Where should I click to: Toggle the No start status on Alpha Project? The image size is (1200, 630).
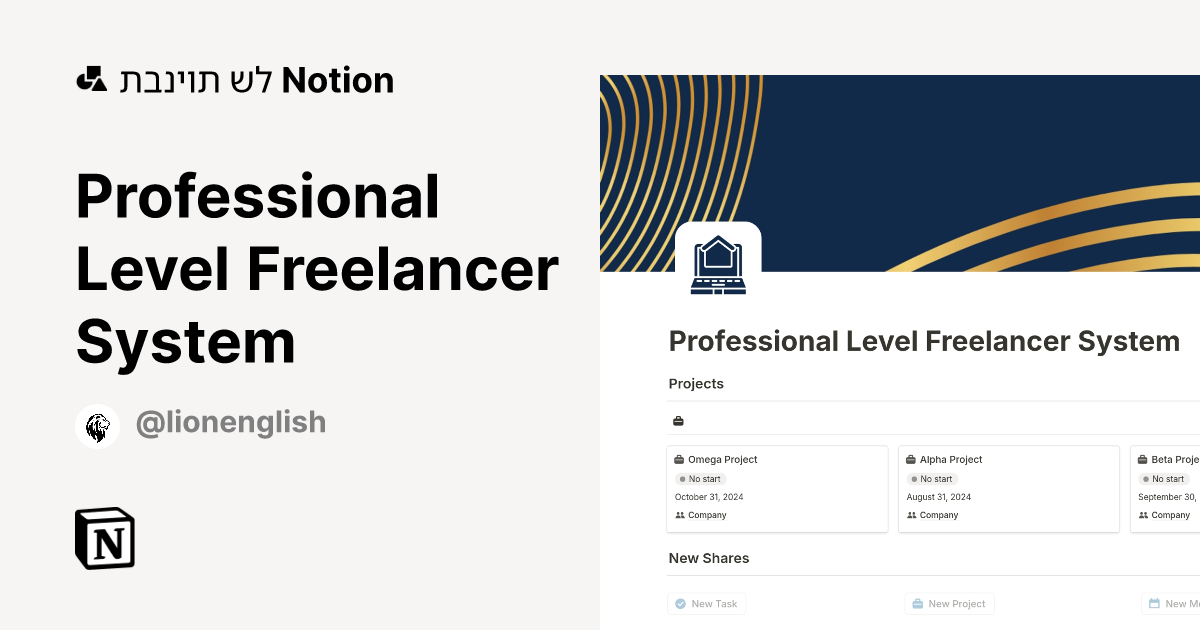tap(932, 479)
